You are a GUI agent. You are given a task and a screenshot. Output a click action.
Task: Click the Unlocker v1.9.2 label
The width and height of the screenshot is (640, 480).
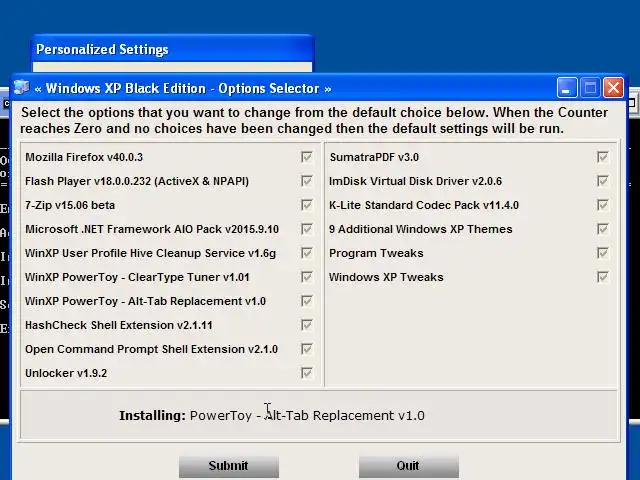(x=66, y=373)
